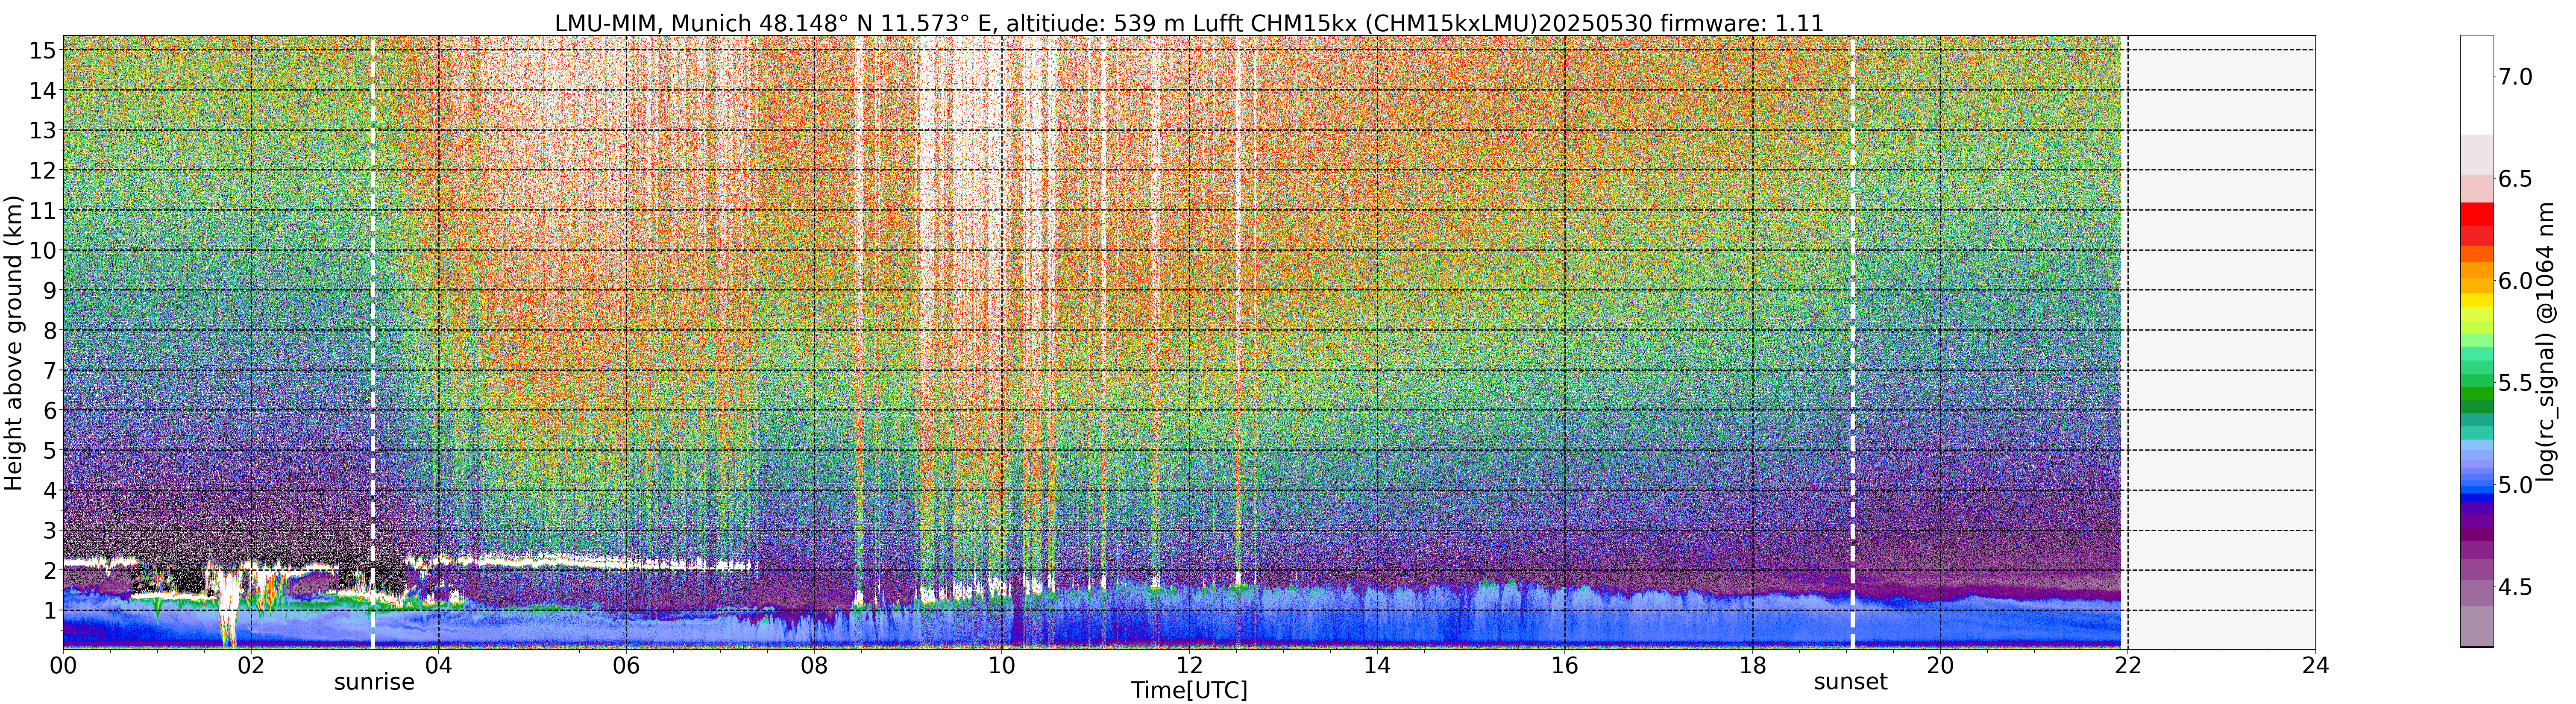The width and height of the screenshot is (2576, 704).
Task: Click the white dashed sunrise marker line
Action: [x=373, y=343]
